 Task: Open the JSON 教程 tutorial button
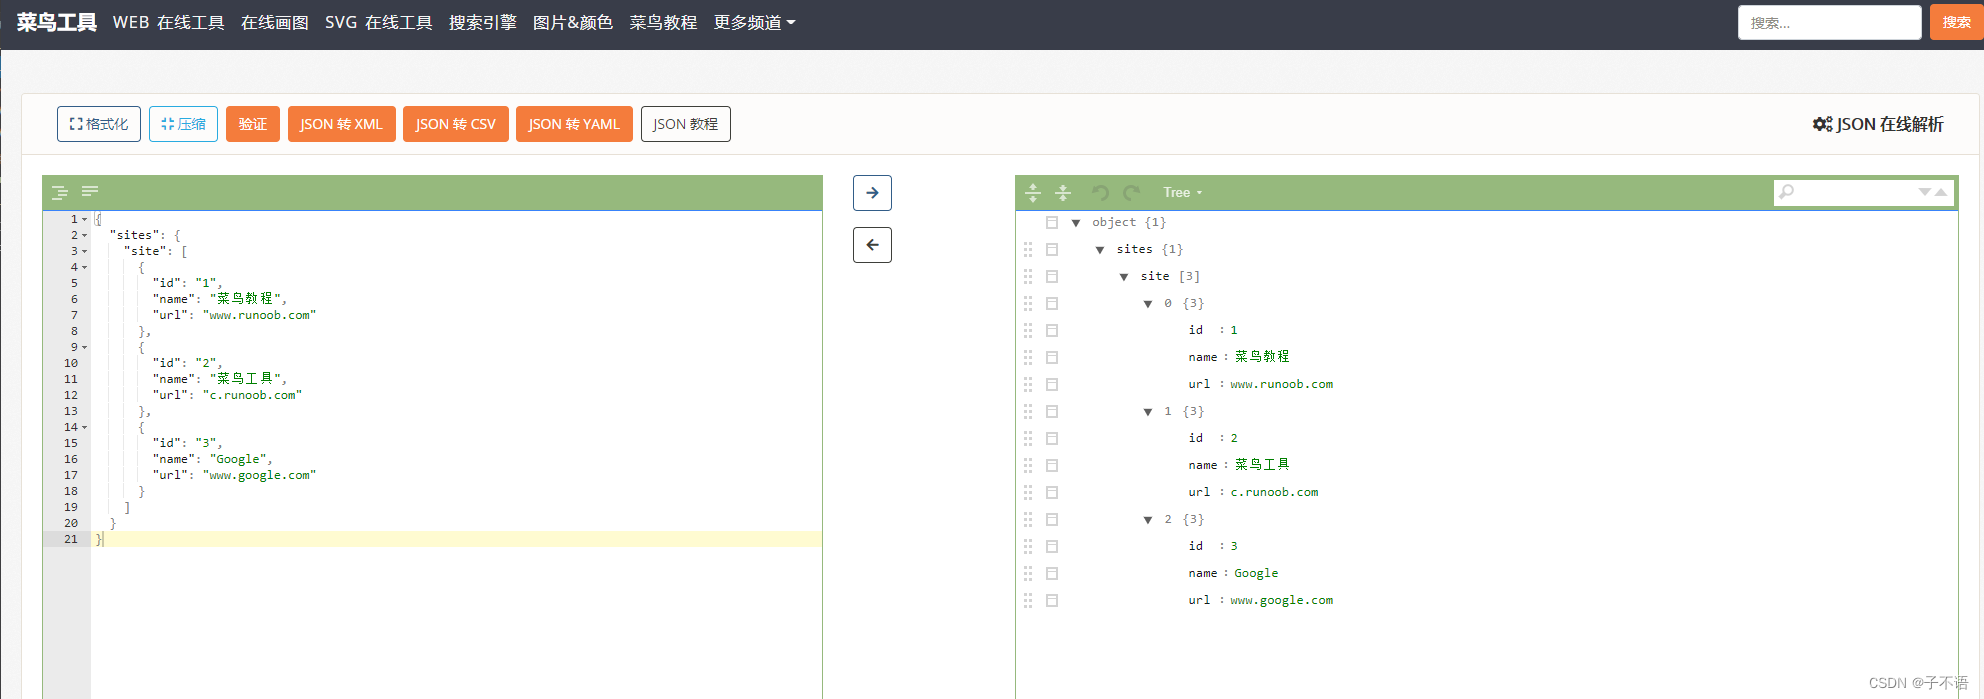(686, 124)
